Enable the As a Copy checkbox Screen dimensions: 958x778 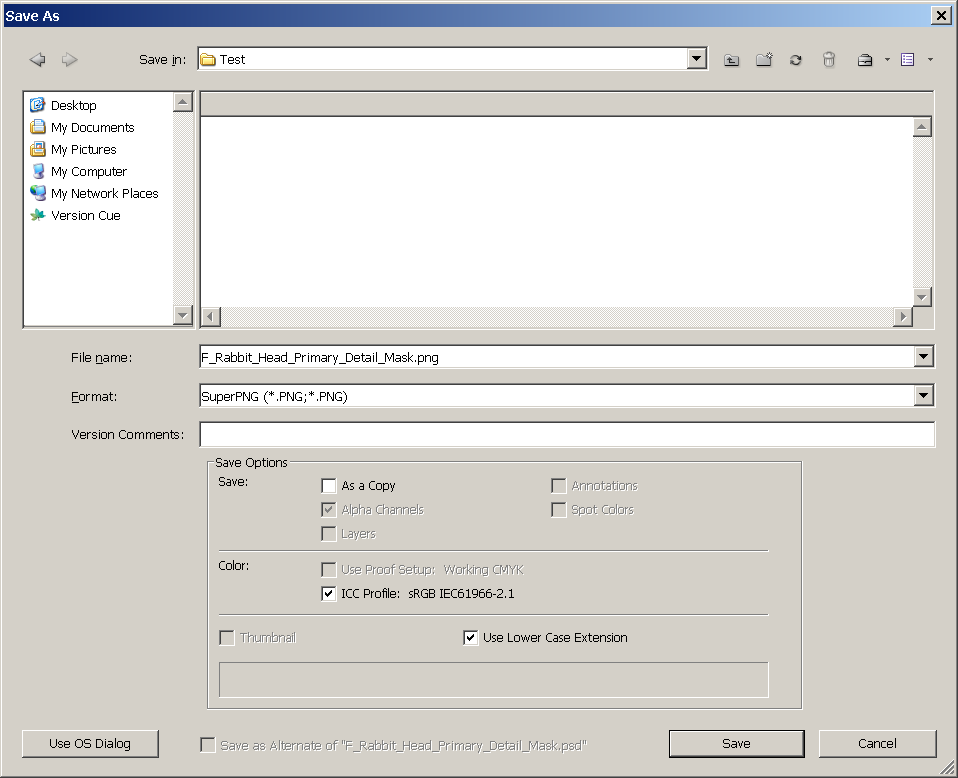click(329, 486)
